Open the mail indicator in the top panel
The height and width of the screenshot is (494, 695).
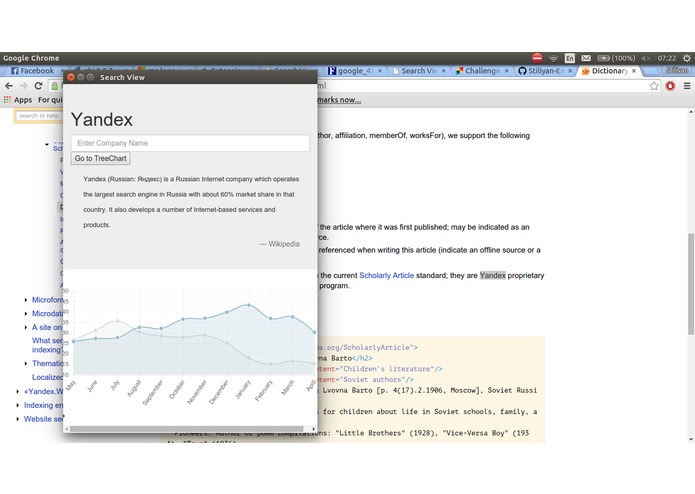(586, 58)
